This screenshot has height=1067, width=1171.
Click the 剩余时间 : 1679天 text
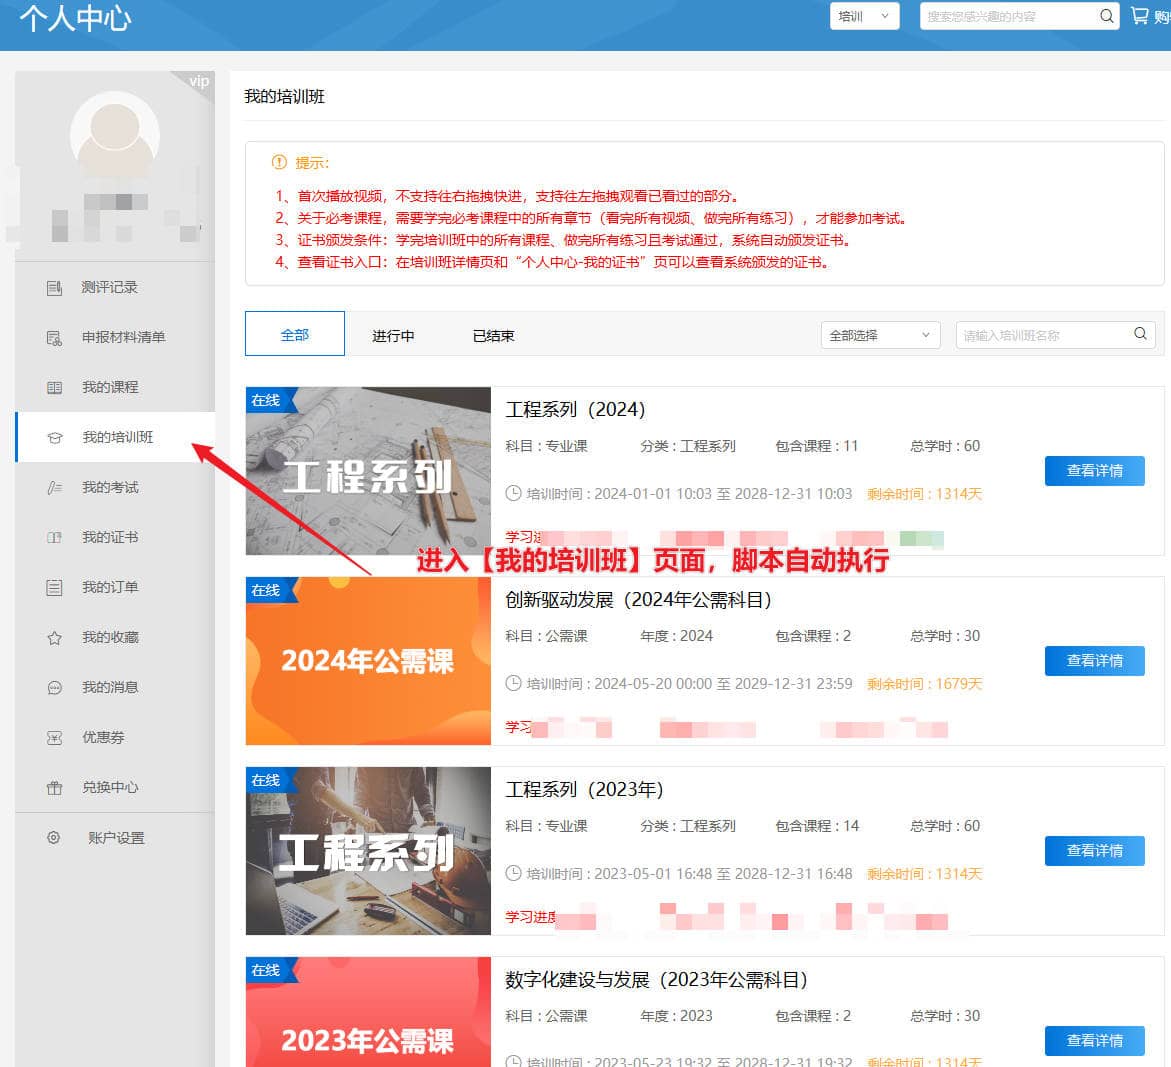pos(925,684)
